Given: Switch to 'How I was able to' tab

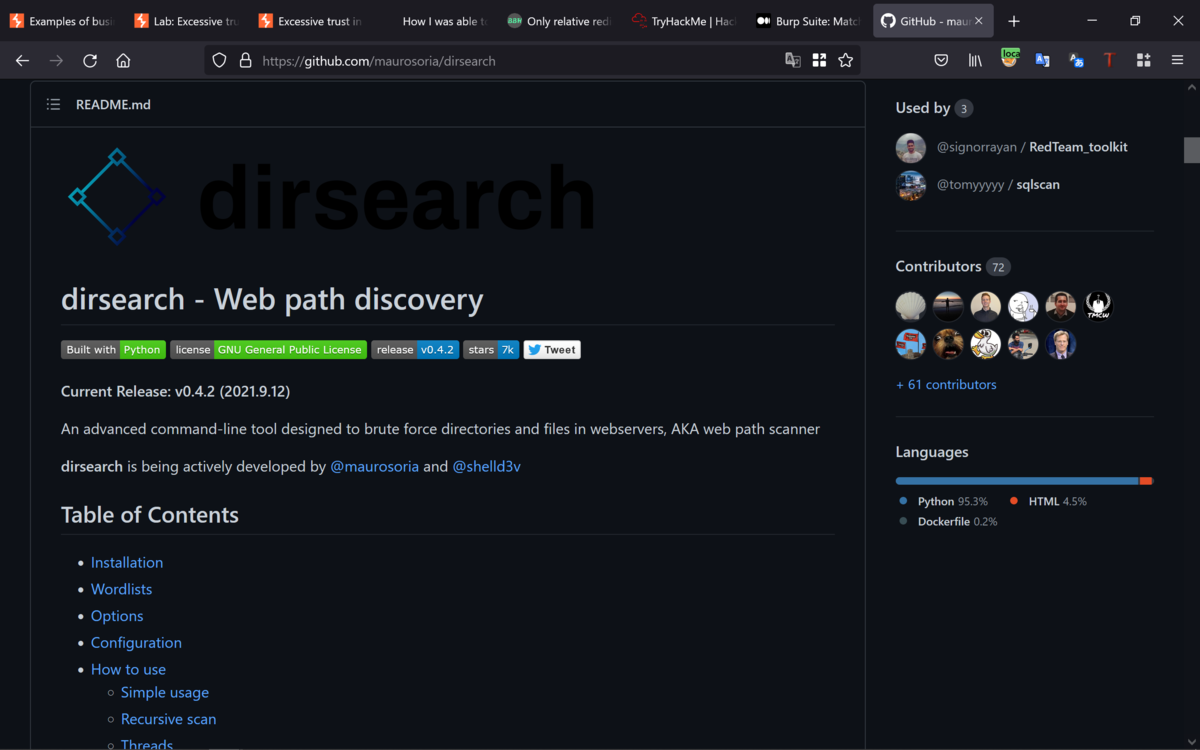Looking at the screenshot, I should 434,21.
